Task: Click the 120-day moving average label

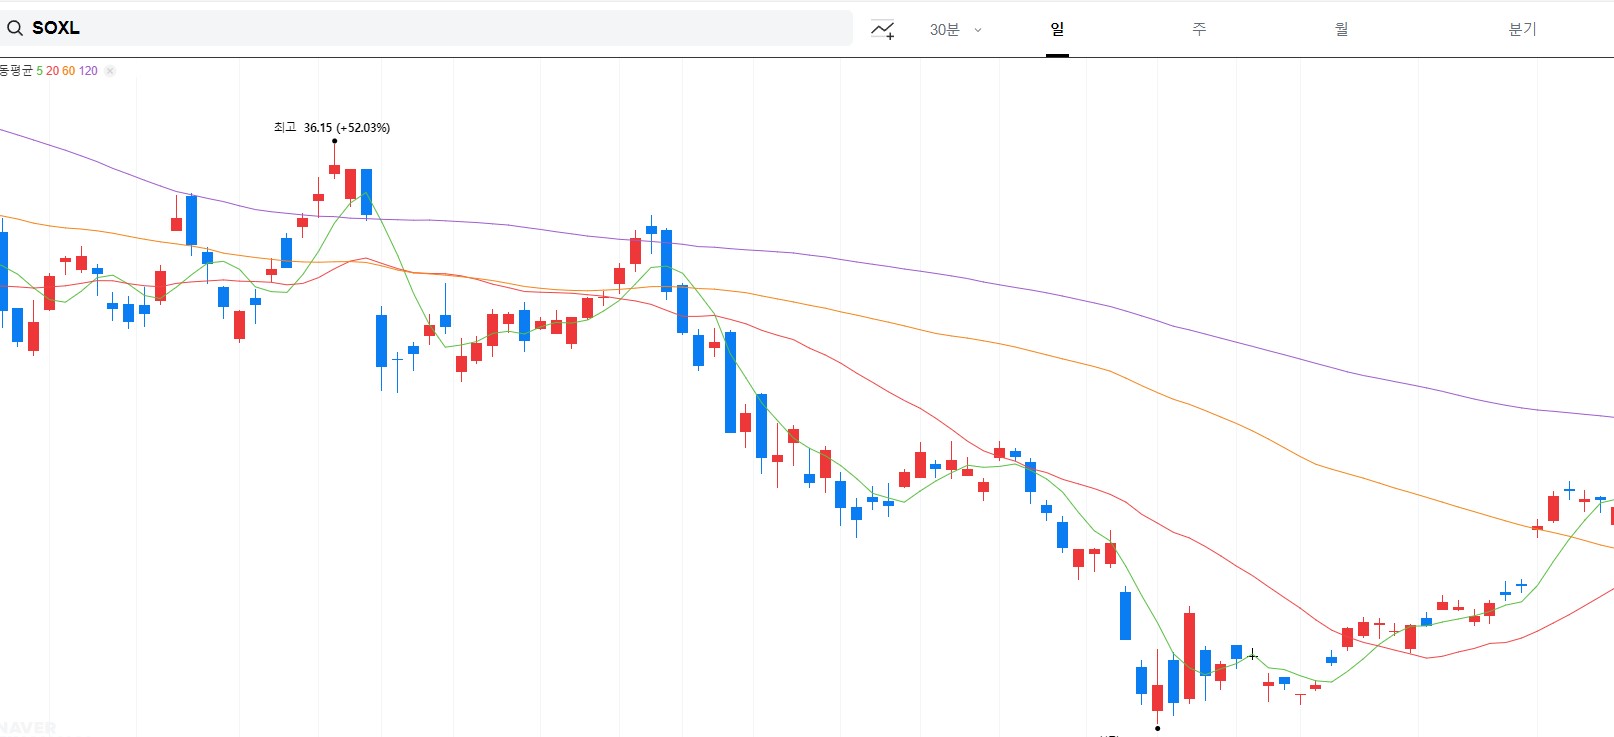Action: click(88, 71)
